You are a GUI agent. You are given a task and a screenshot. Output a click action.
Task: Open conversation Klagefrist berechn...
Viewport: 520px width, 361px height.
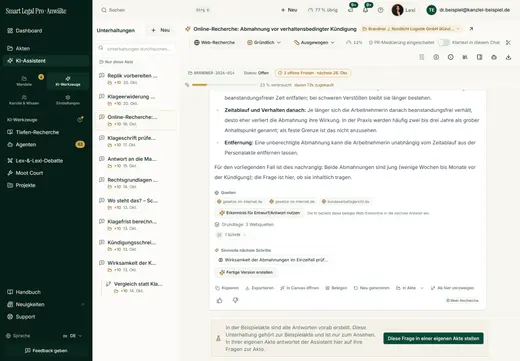click(136, 225)
